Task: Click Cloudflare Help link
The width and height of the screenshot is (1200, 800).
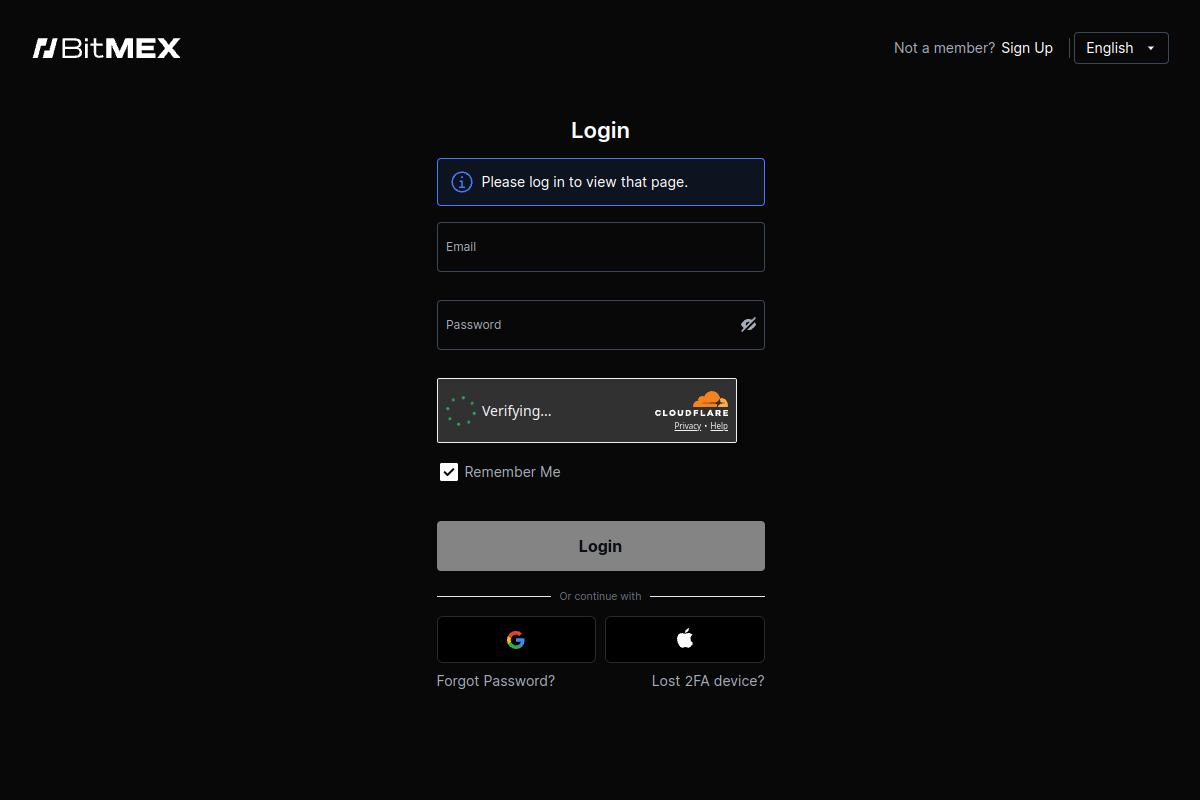Action: pyautogui.click(x=719, y=426)
